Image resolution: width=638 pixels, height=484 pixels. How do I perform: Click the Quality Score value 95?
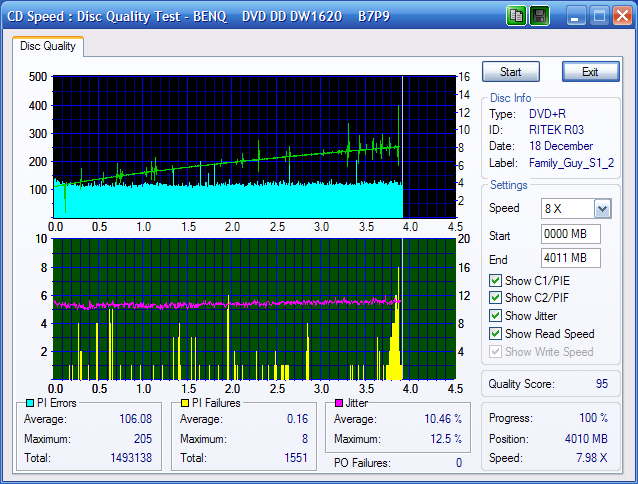(x=602, y=384)
